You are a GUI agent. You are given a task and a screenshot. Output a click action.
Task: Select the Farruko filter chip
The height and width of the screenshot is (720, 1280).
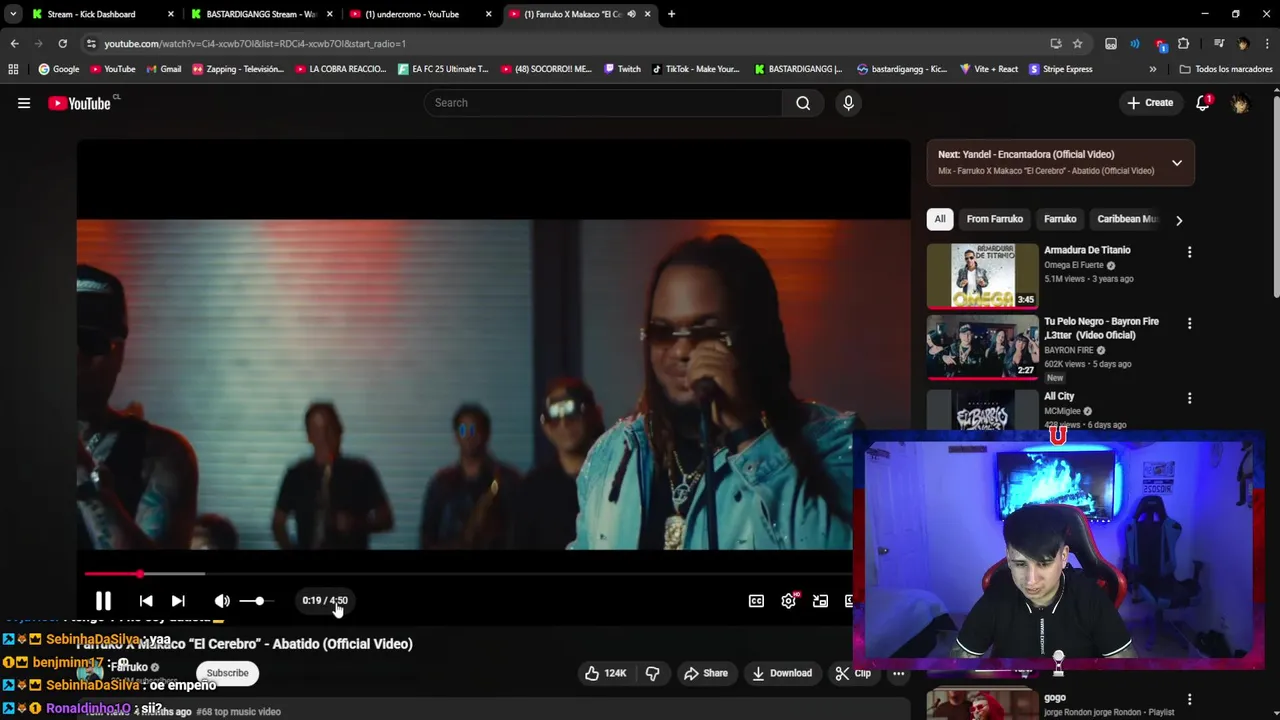(1060, 219)
